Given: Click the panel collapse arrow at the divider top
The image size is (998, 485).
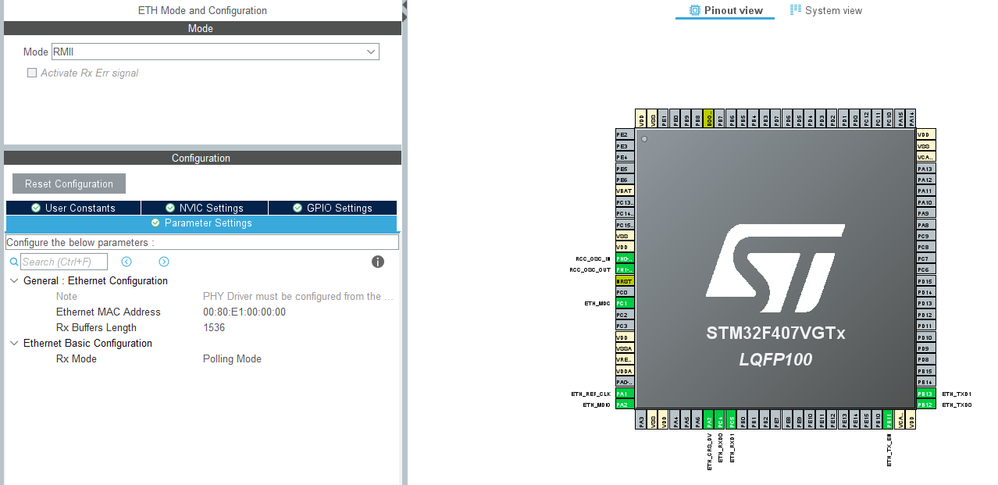Looking at the screenshot, I should [405, 4].
